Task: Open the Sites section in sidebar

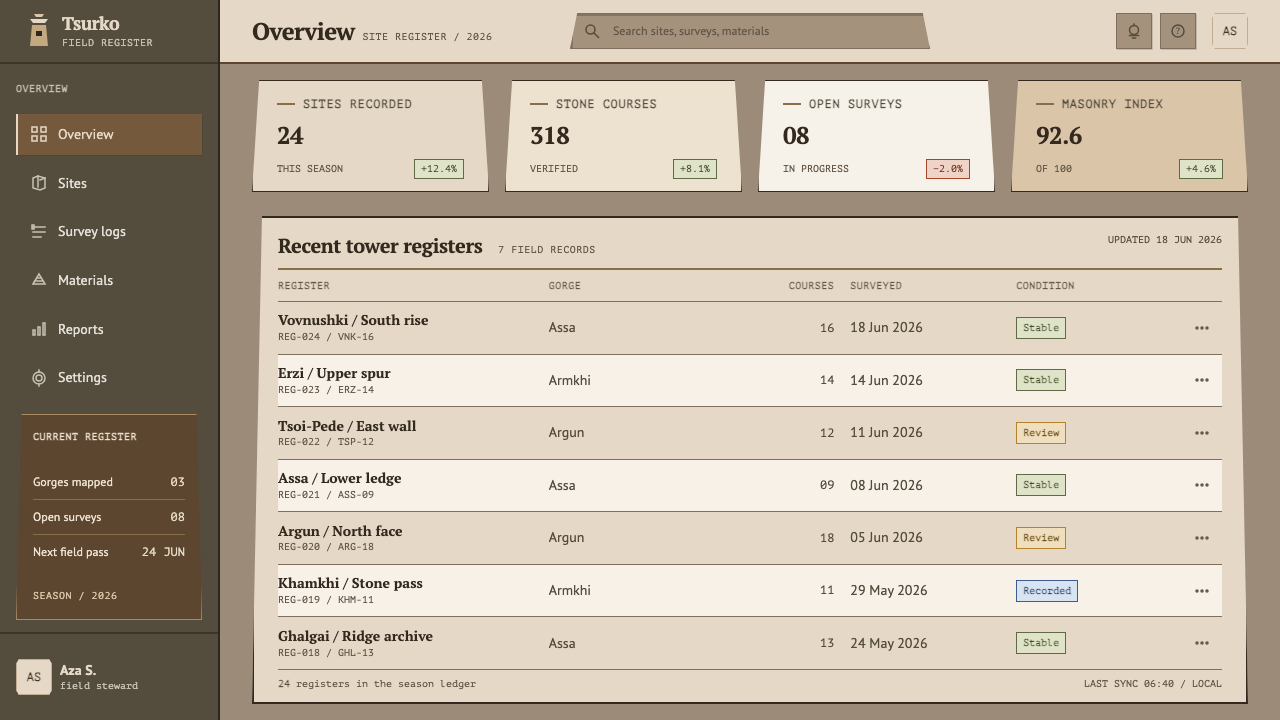Action: click(x=109, y=183)
